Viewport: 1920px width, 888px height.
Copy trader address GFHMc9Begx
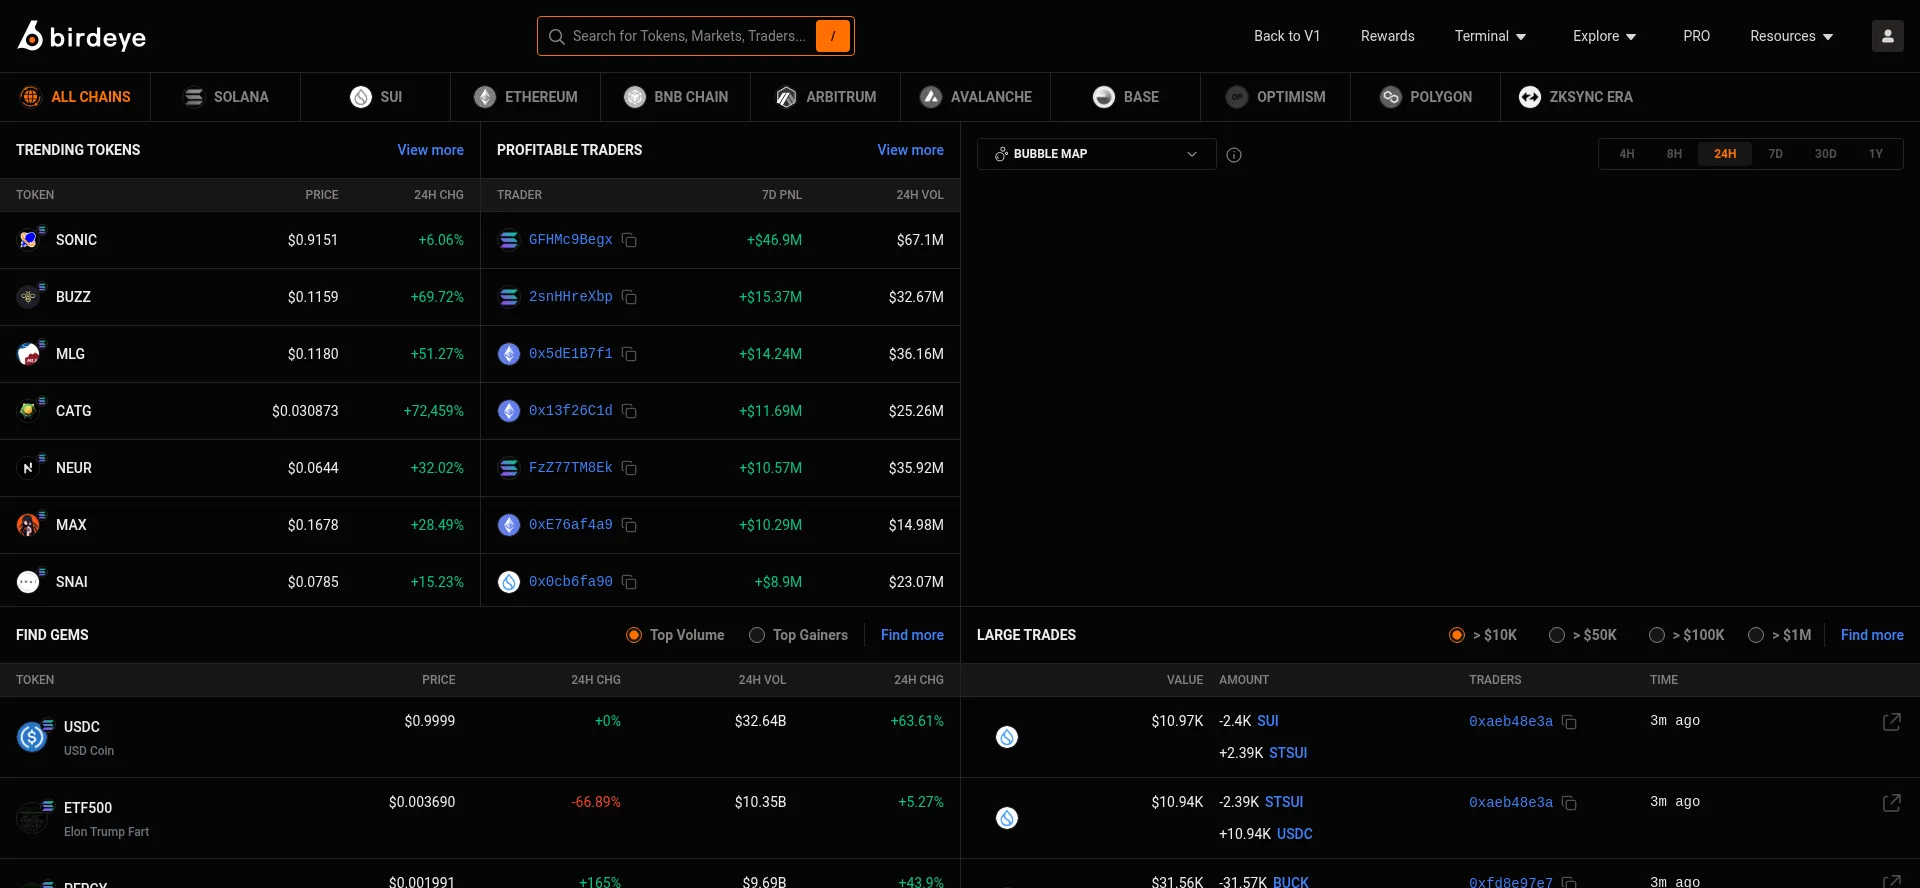point(629,240)
